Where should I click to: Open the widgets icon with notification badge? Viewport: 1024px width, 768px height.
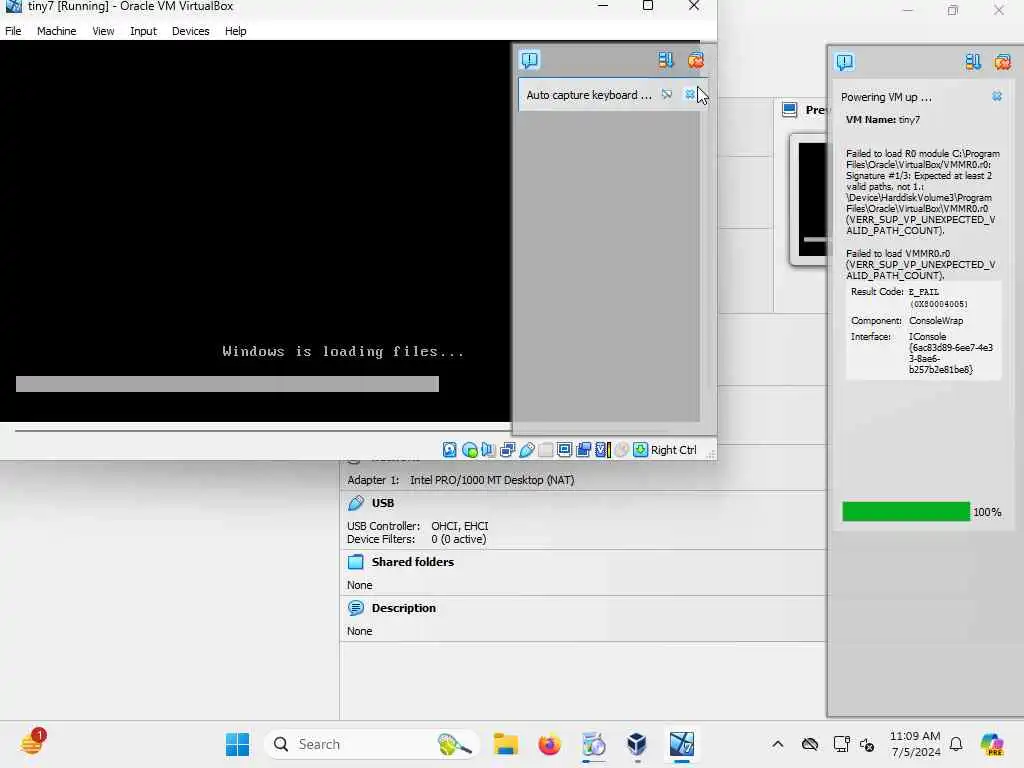pyautogui.click(x=32, y=743)
